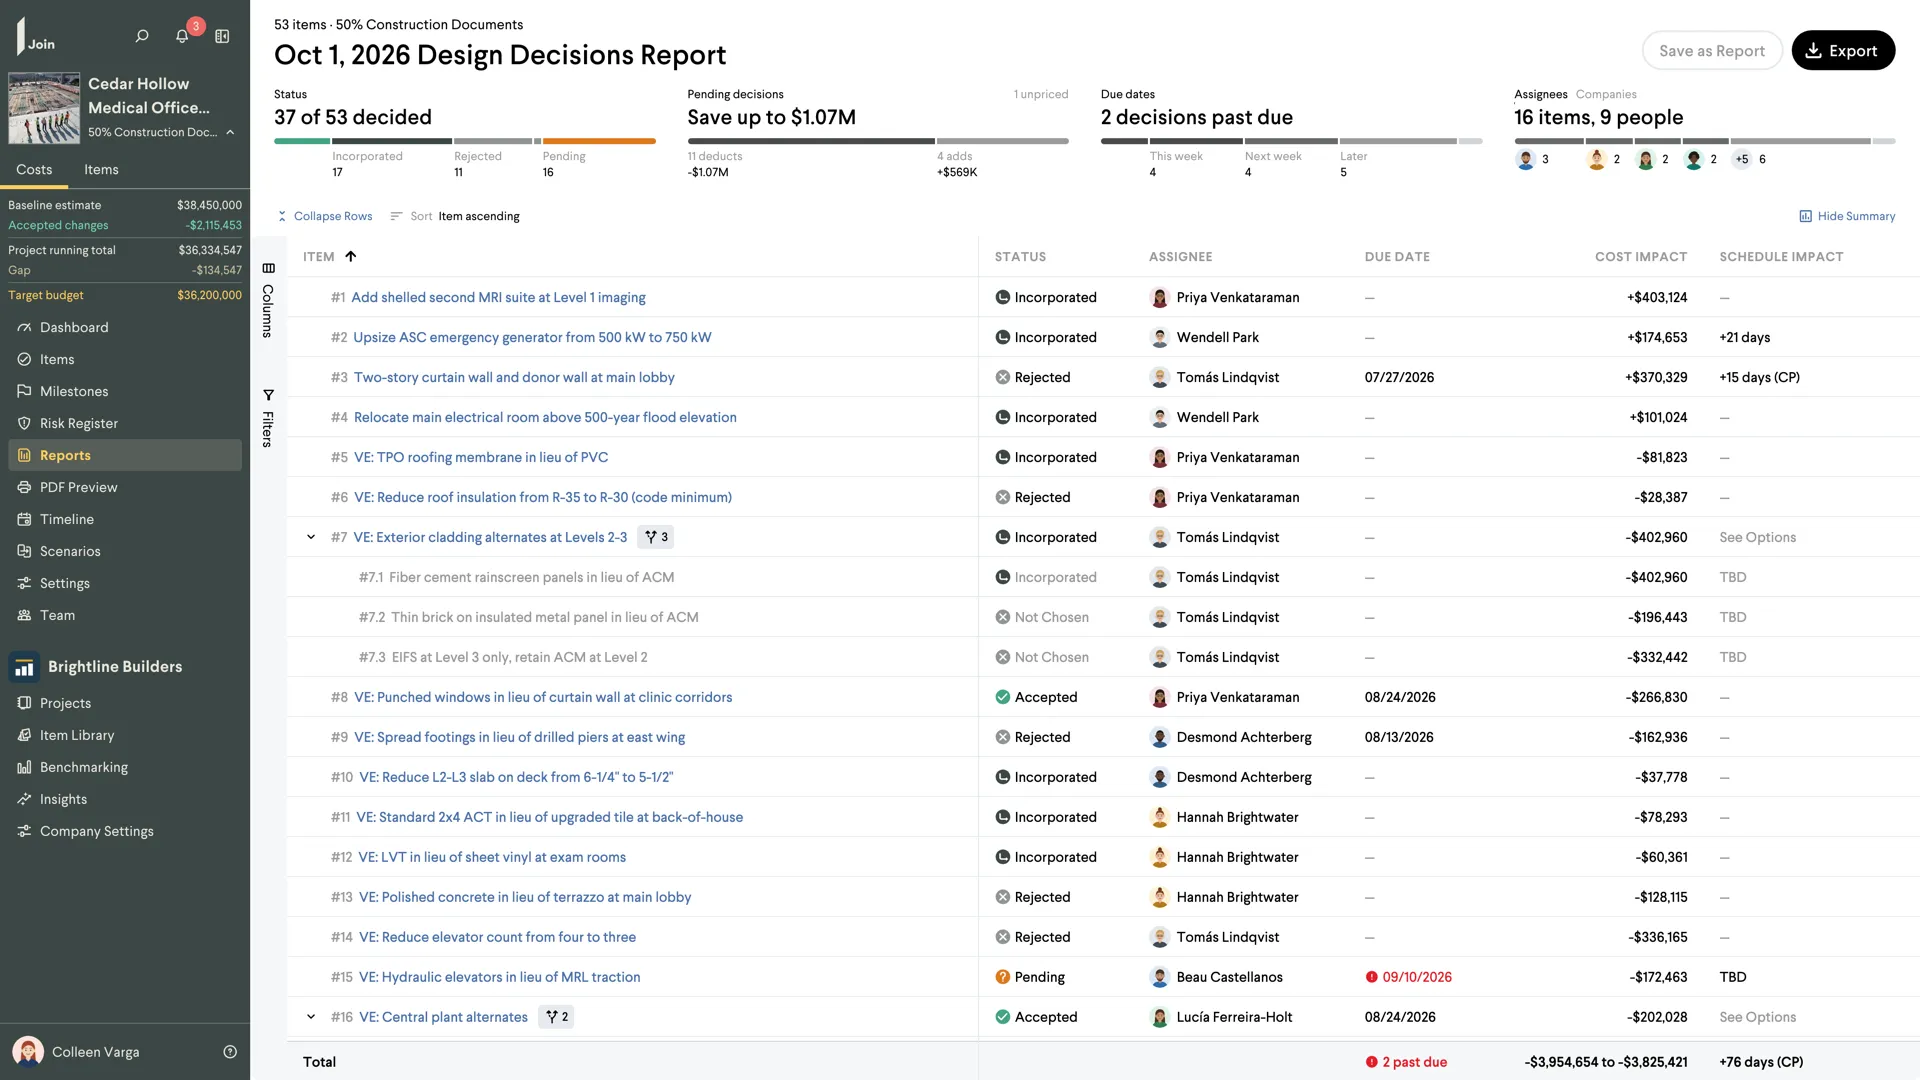Open Insights sparkline icon
1920x1080 pixels.
[x=24, y=800]
